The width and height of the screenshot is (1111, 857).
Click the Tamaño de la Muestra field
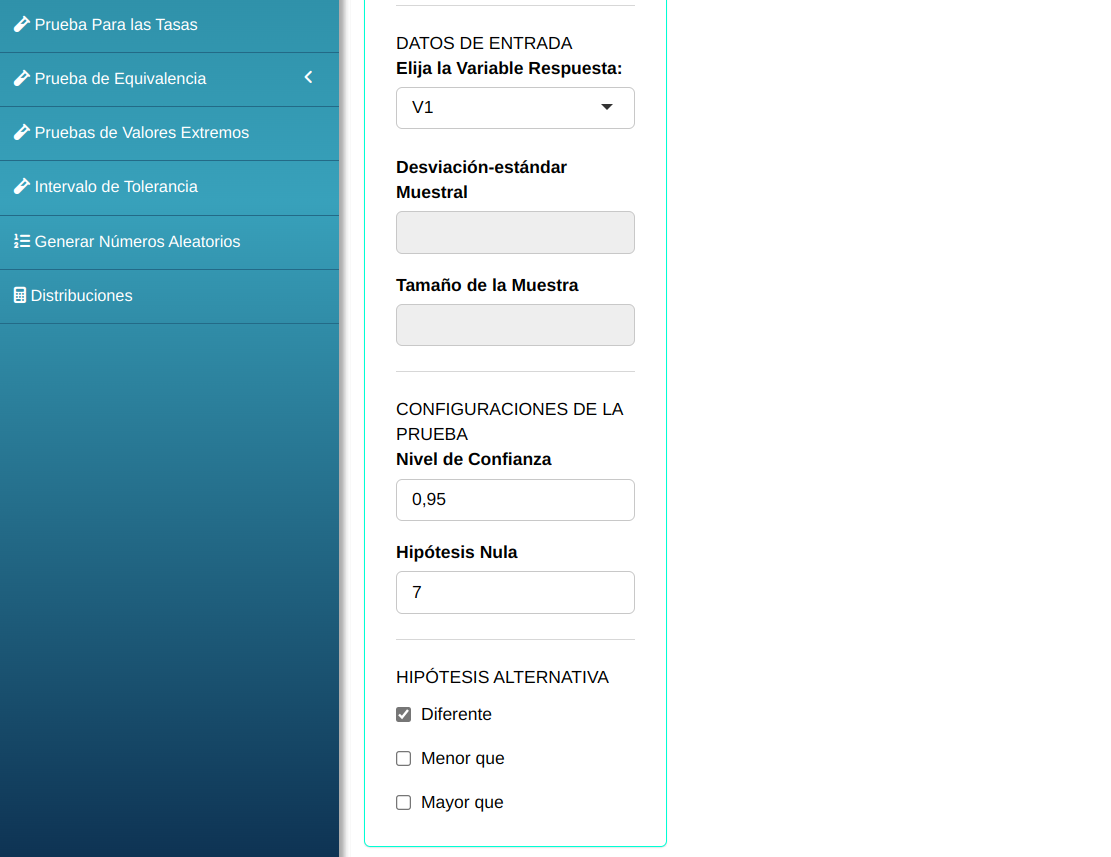[515, 325]
